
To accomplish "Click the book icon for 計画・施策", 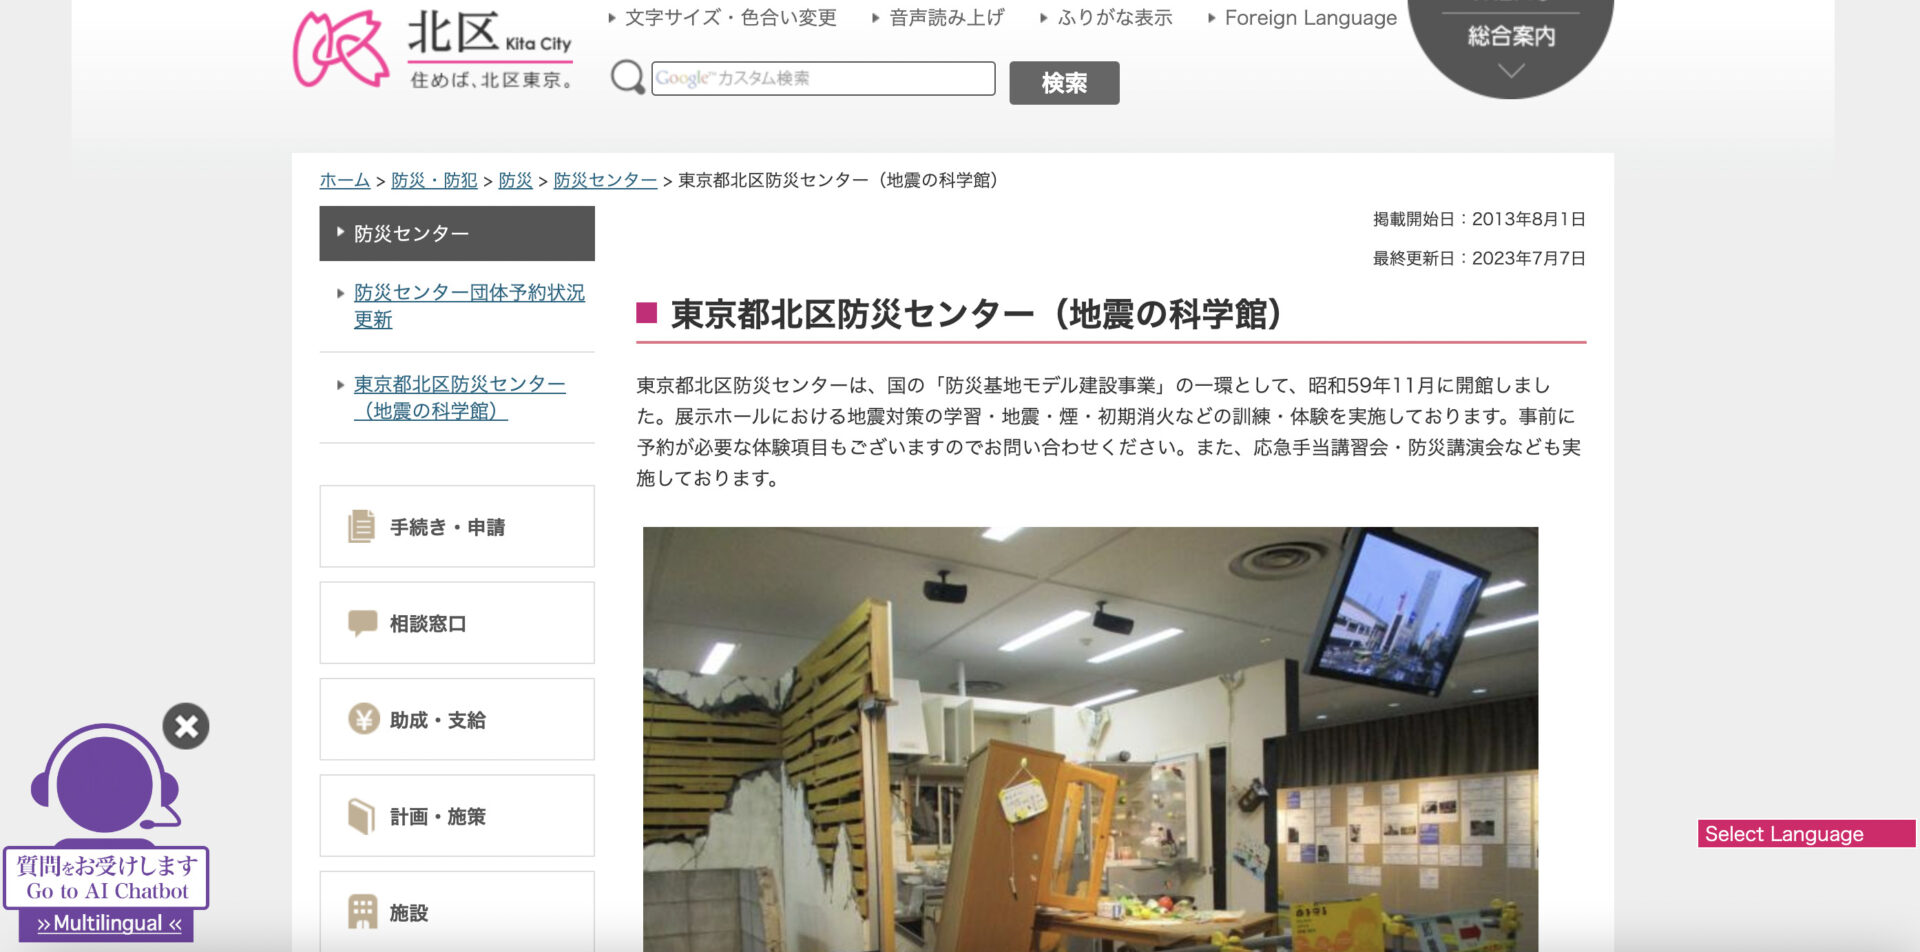I will 361,816.
